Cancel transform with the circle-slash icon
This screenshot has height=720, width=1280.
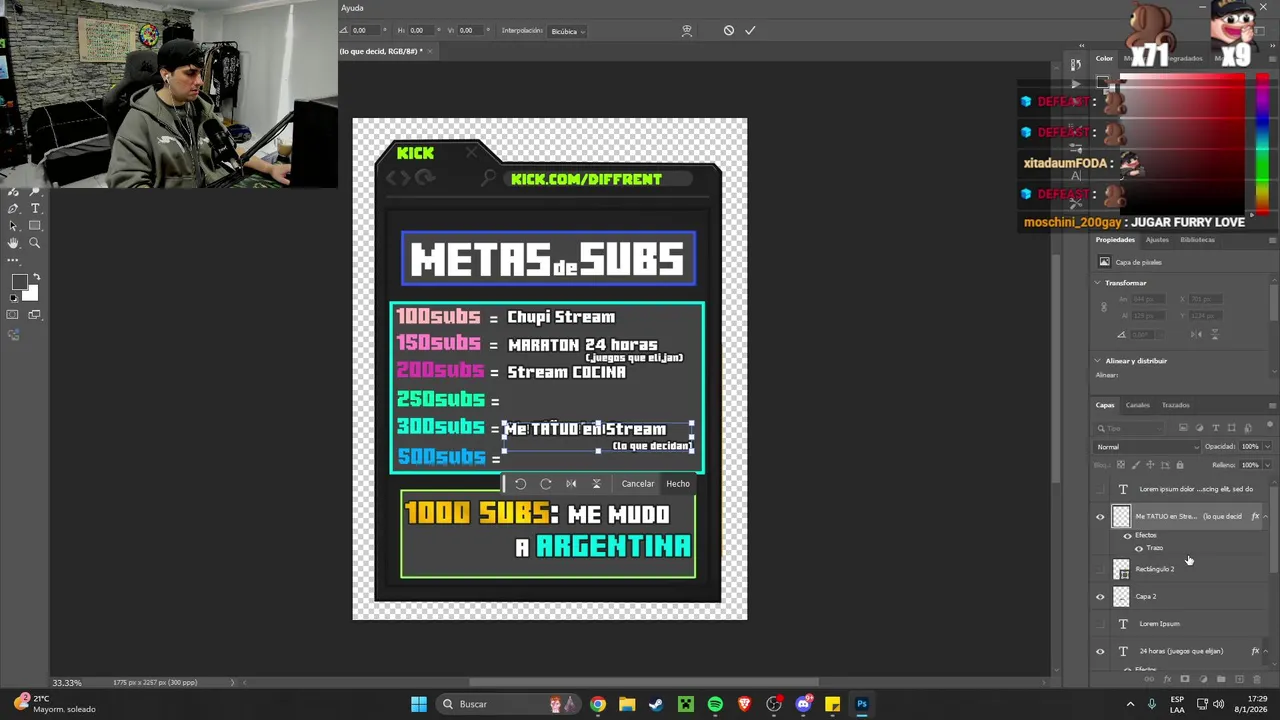[729, 31]
